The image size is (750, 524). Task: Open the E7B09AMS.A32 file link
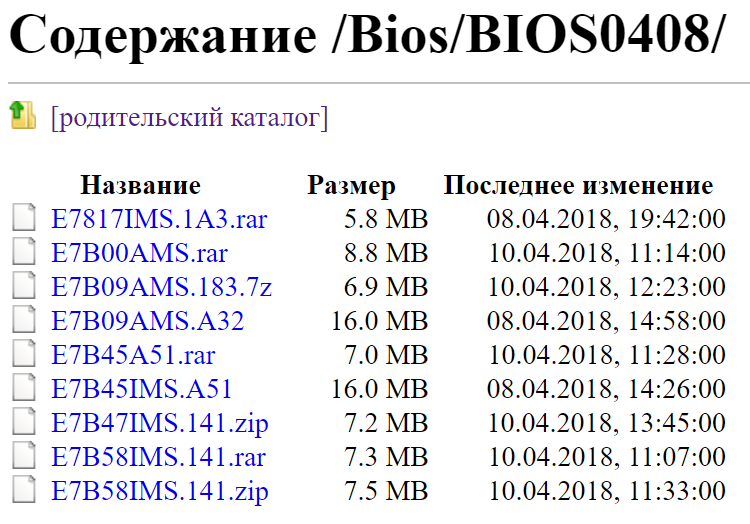tap(147, 322)
